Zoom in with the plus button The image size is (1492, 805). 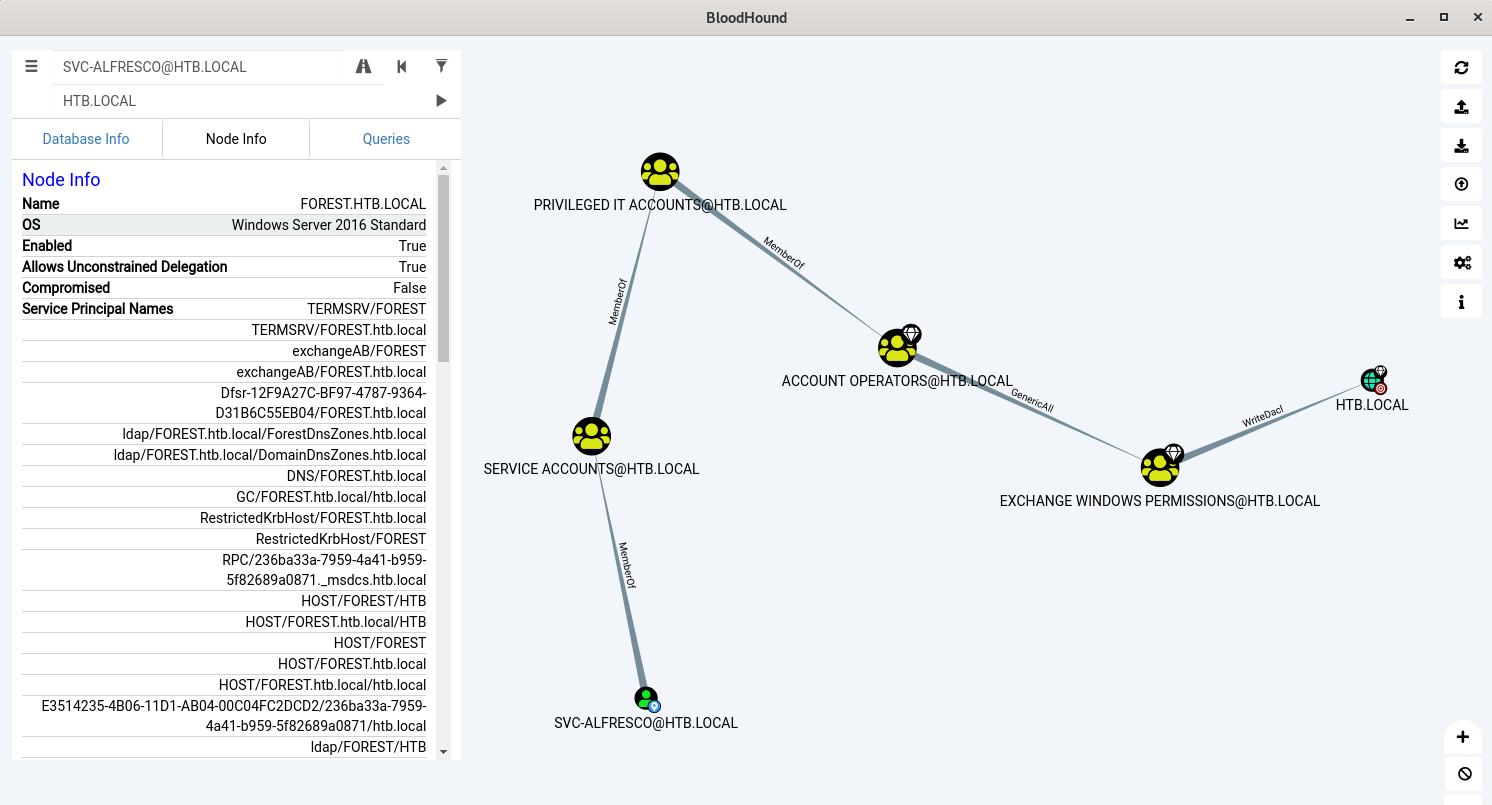coord(1462,737)
